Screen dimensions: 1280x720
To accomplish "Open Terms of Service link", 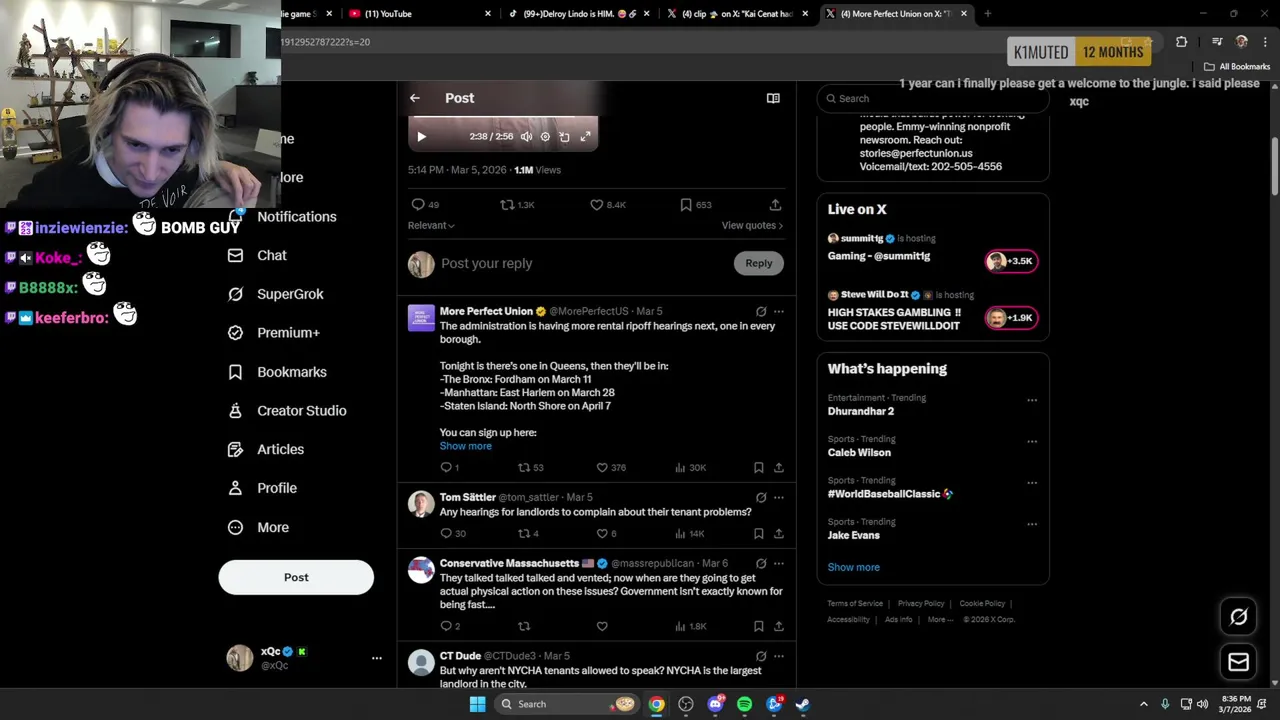I will point(855,604).
